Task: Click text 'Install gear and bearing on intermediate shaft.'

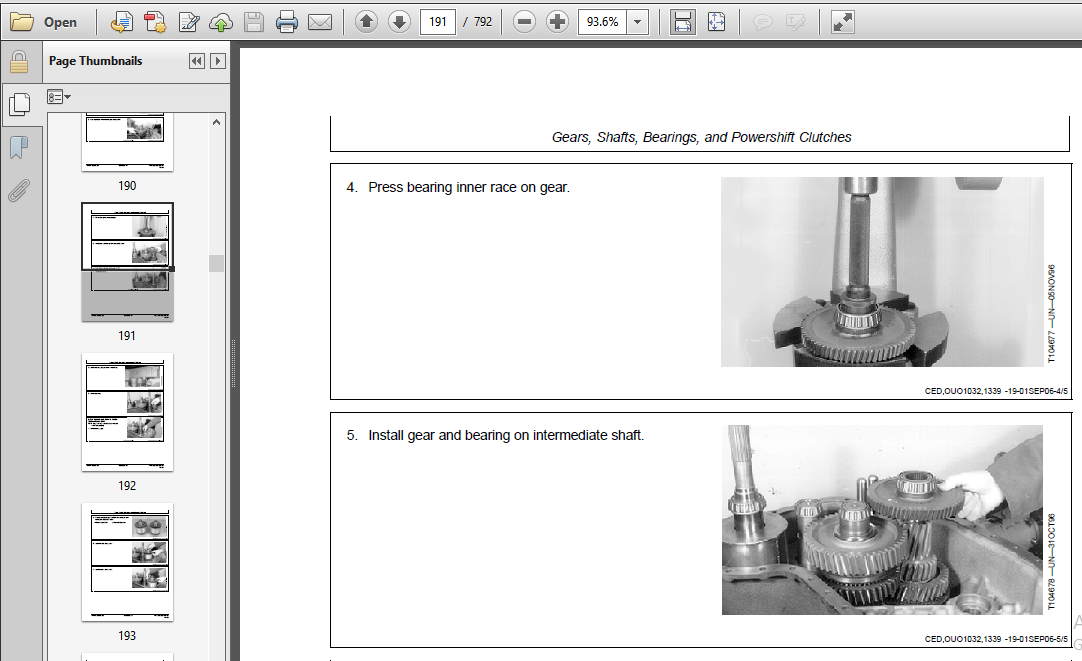Action: 506,435
